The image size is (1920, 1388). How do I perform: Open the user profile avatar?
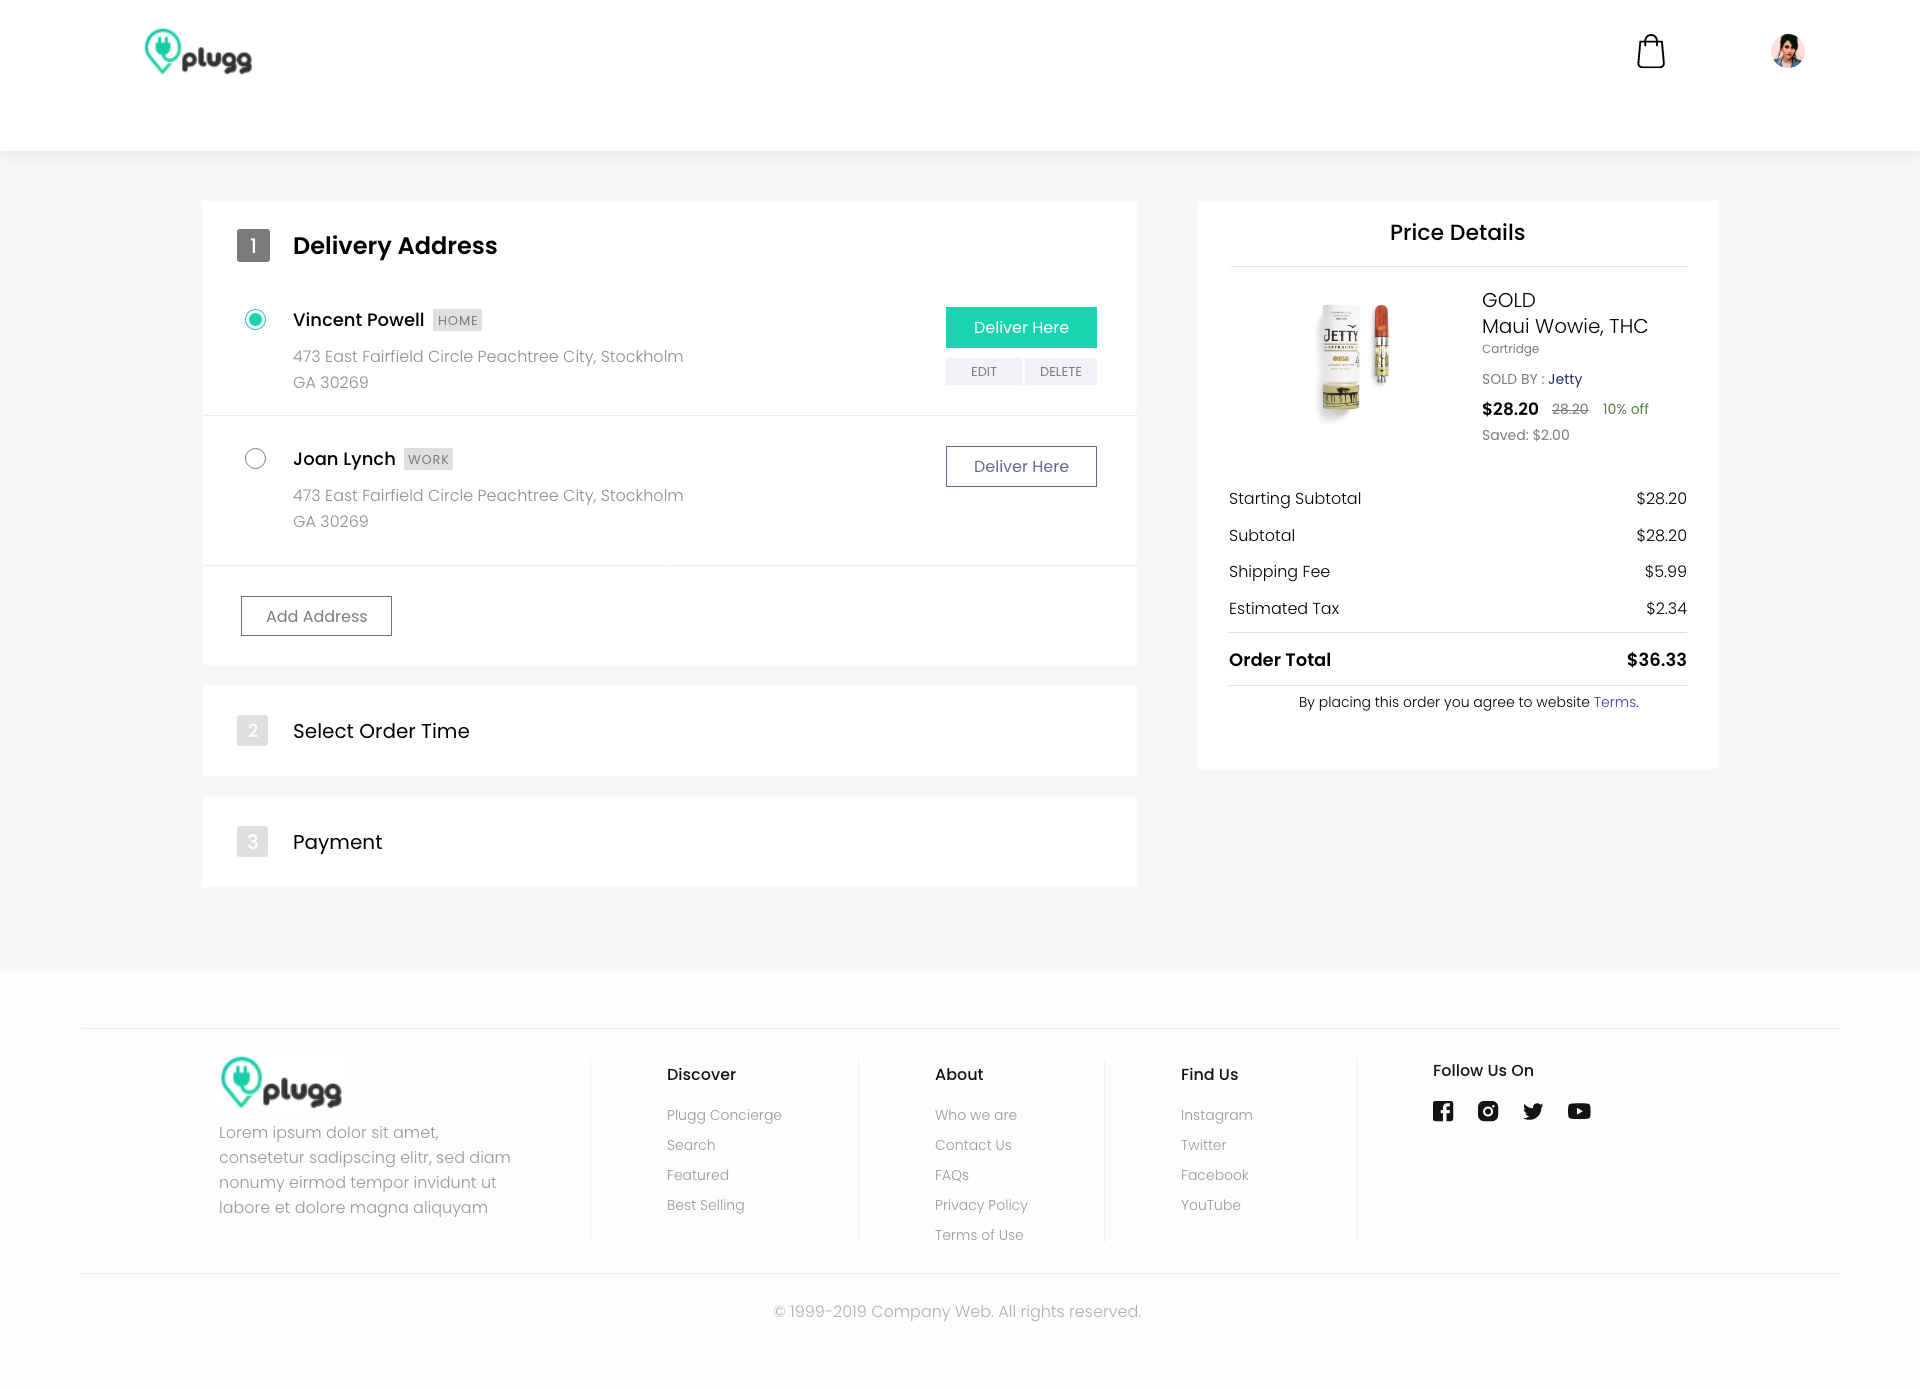1787,51
